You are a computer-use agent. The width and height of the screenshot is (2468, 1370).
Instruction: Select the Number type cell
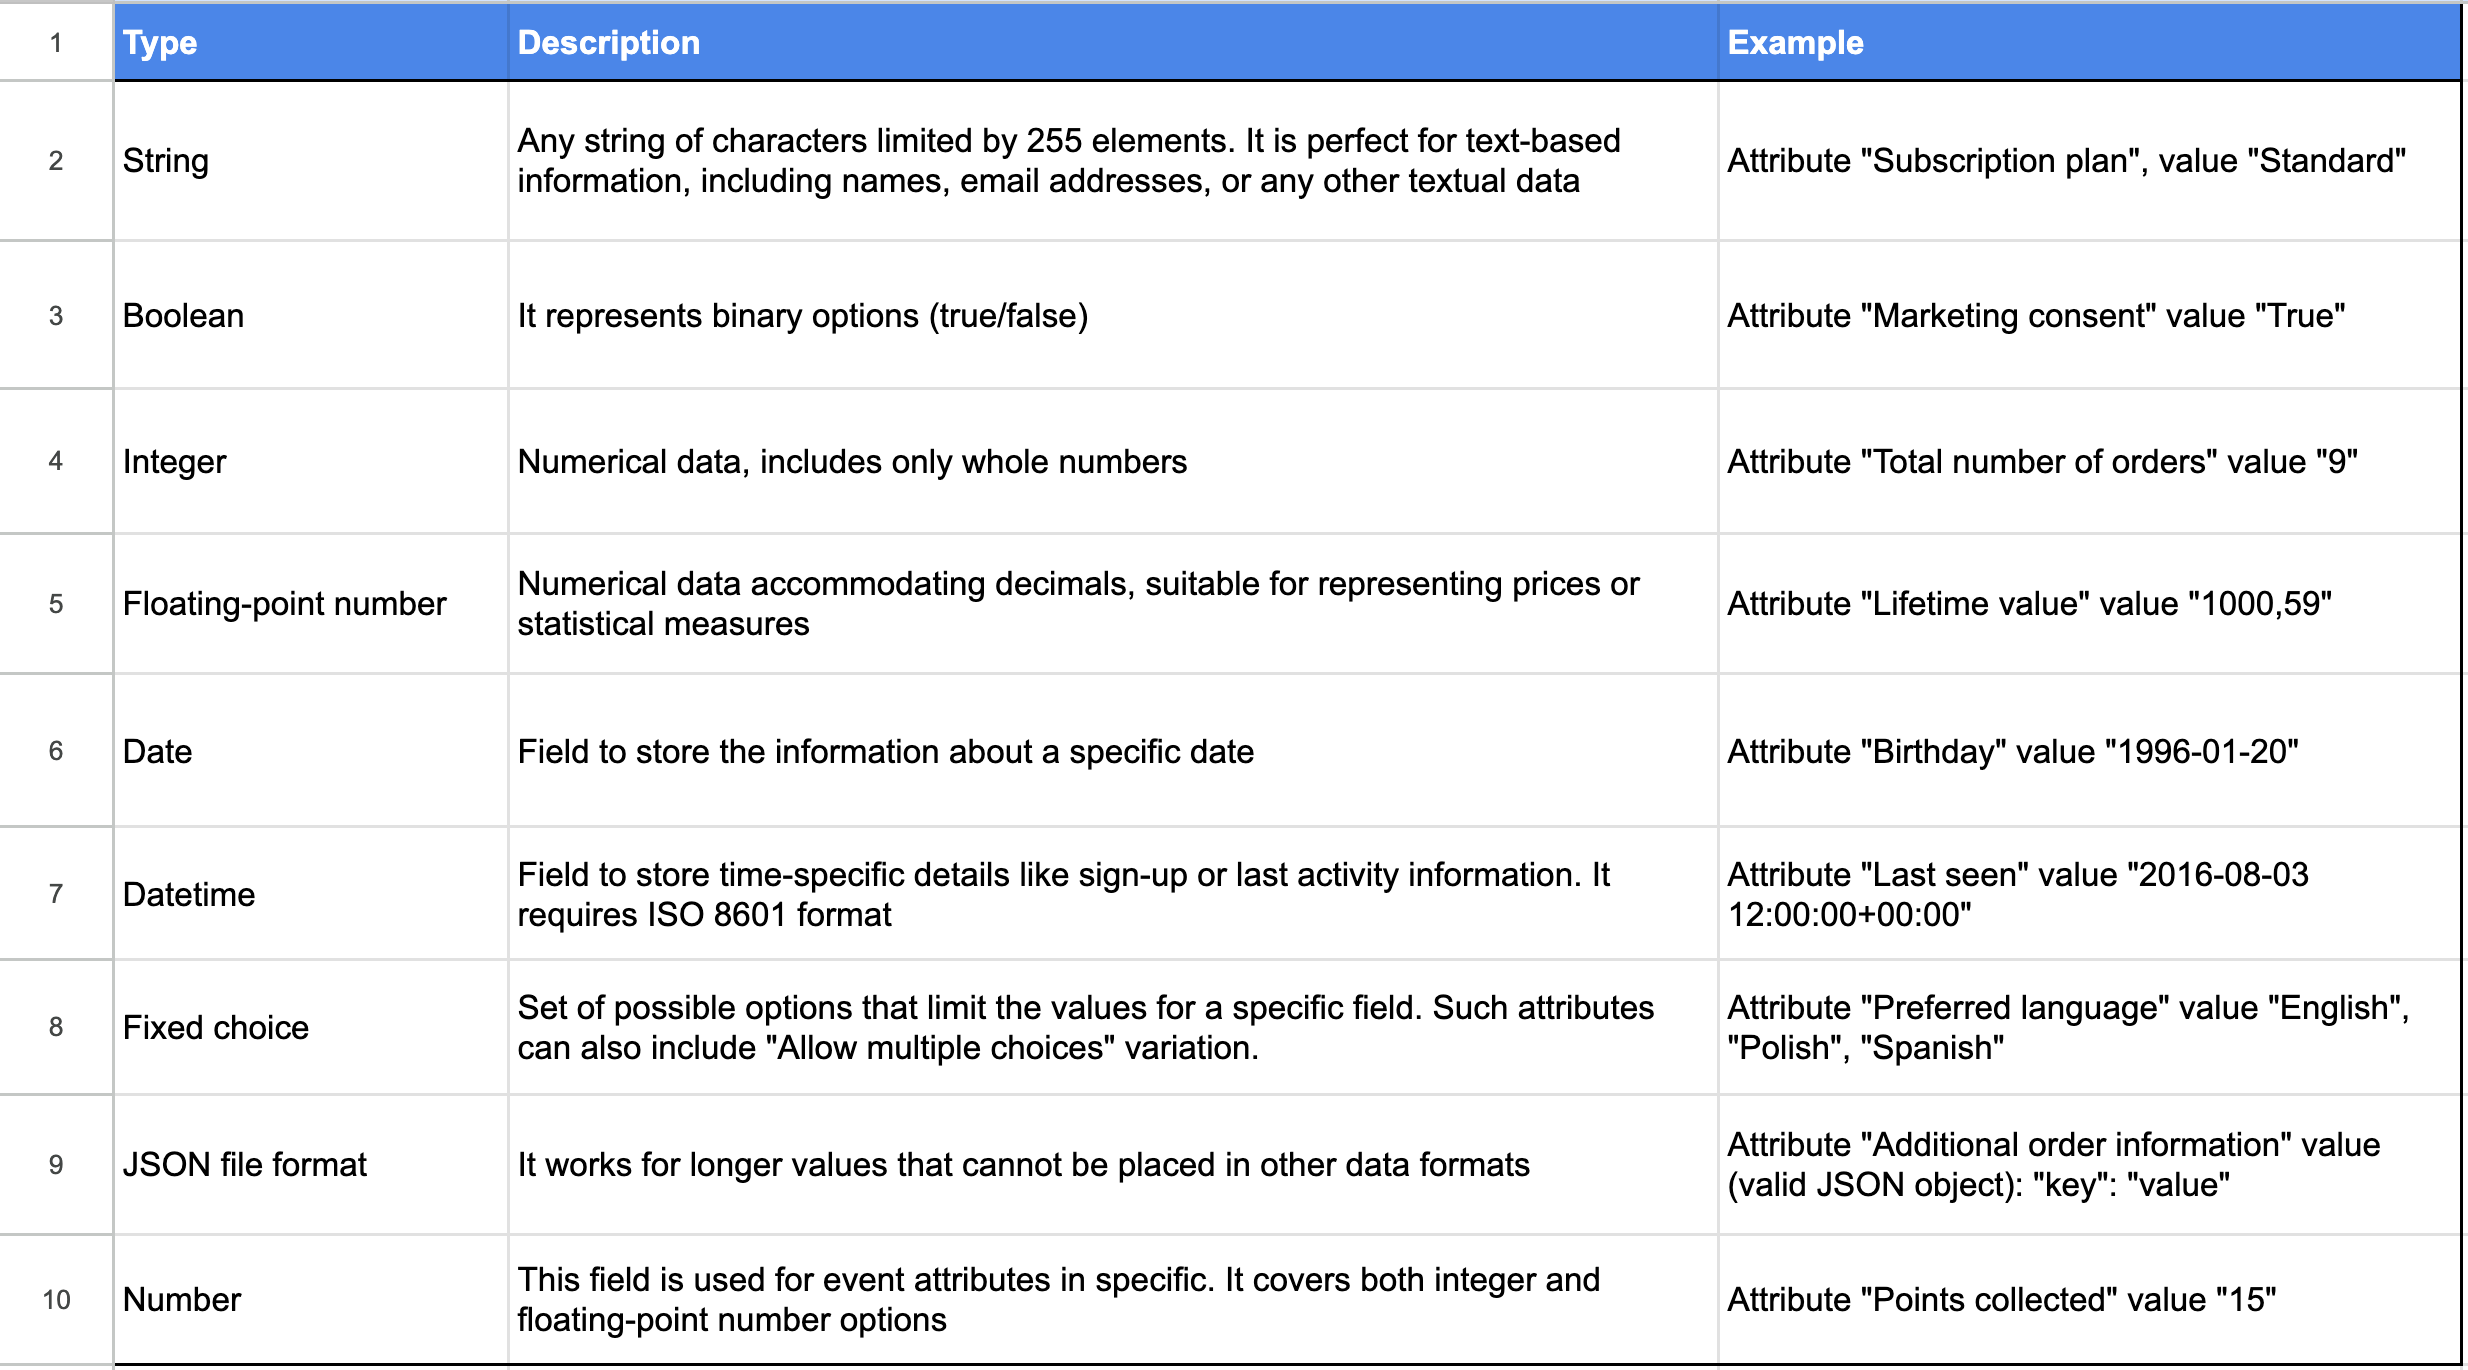click(x=310, y=1299)
